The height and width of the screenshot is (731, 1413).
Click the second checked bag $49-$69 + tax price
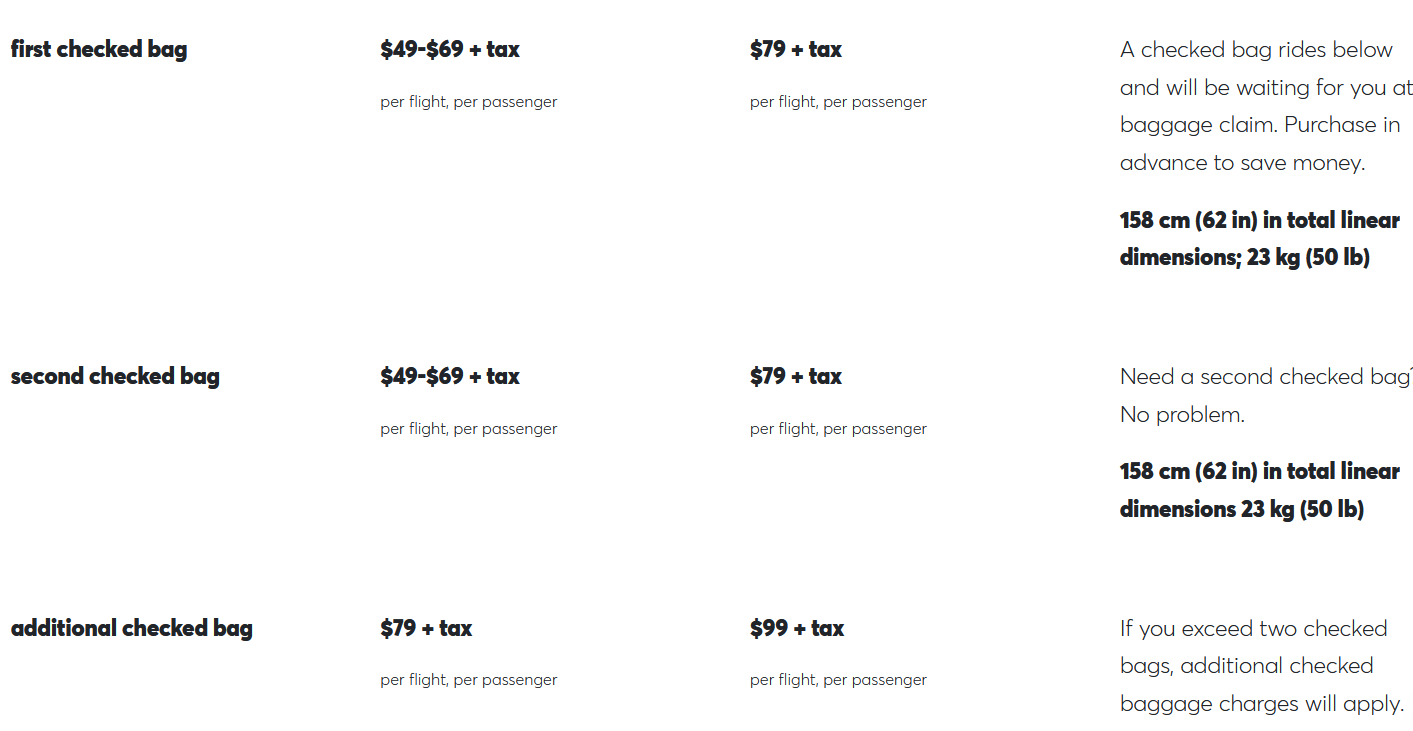pyautogui.click(x=450, y=376)
